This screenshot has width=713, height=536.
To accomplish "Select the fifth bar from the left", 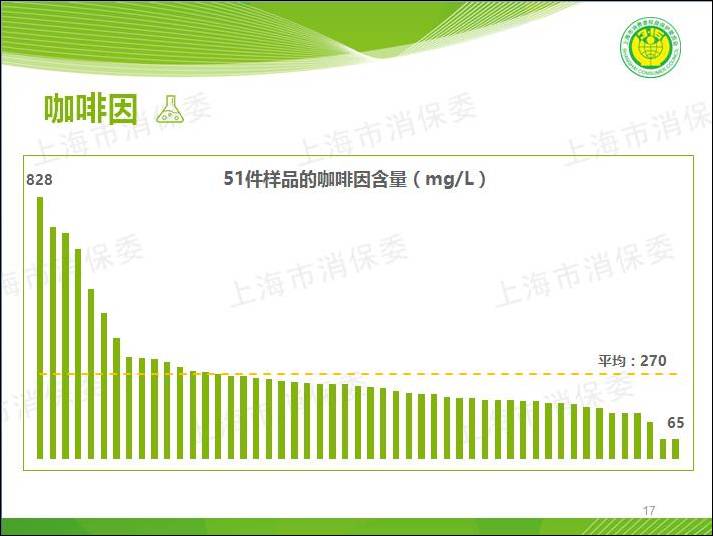I will (91, 374).
